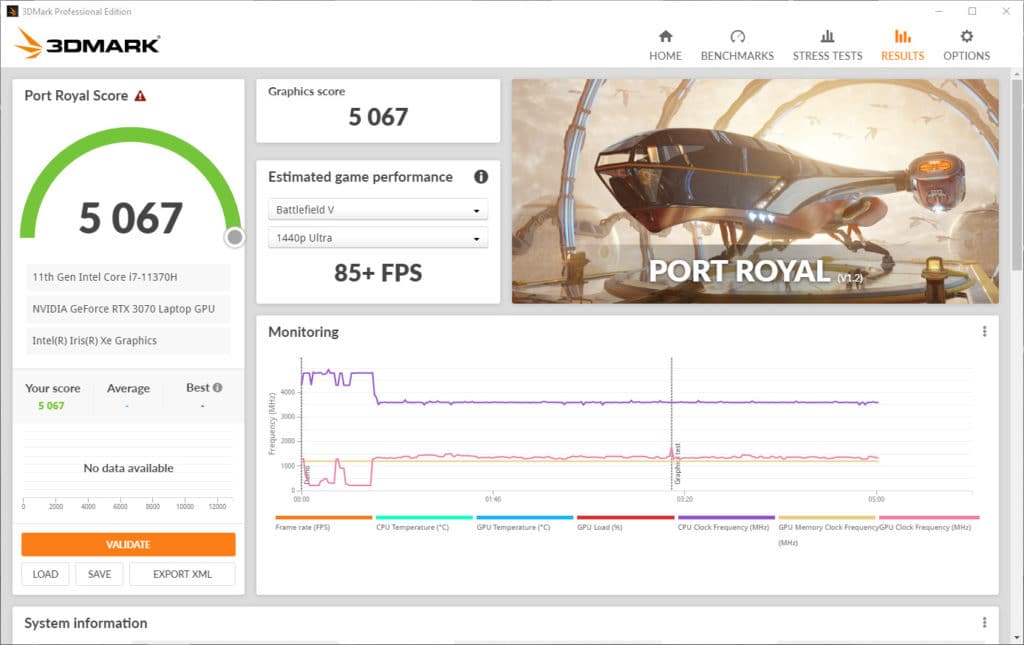The width and height of the screenshot is (1024, 645).
Task: Switch to the RESULTS section
Action: [903, 46]
